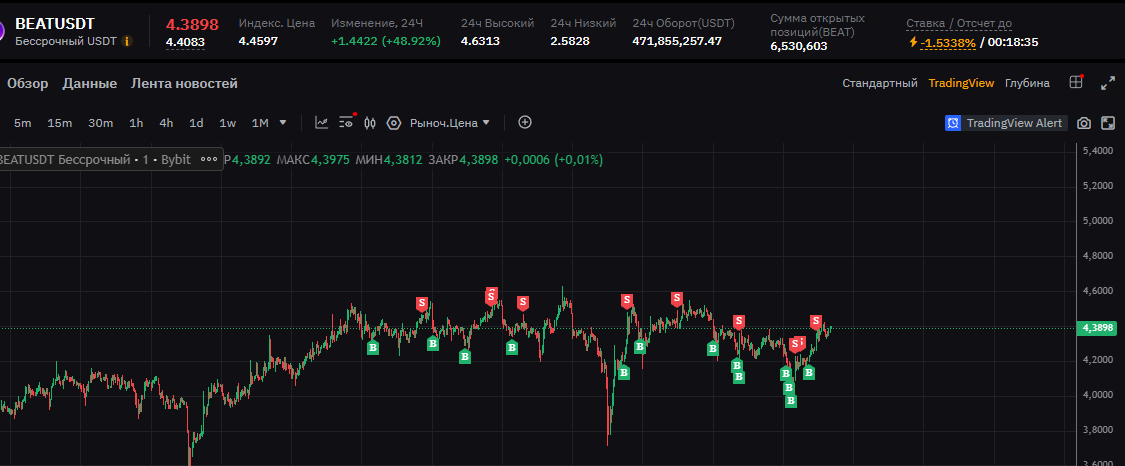Select the TradingView chart mode

(961, 83)
